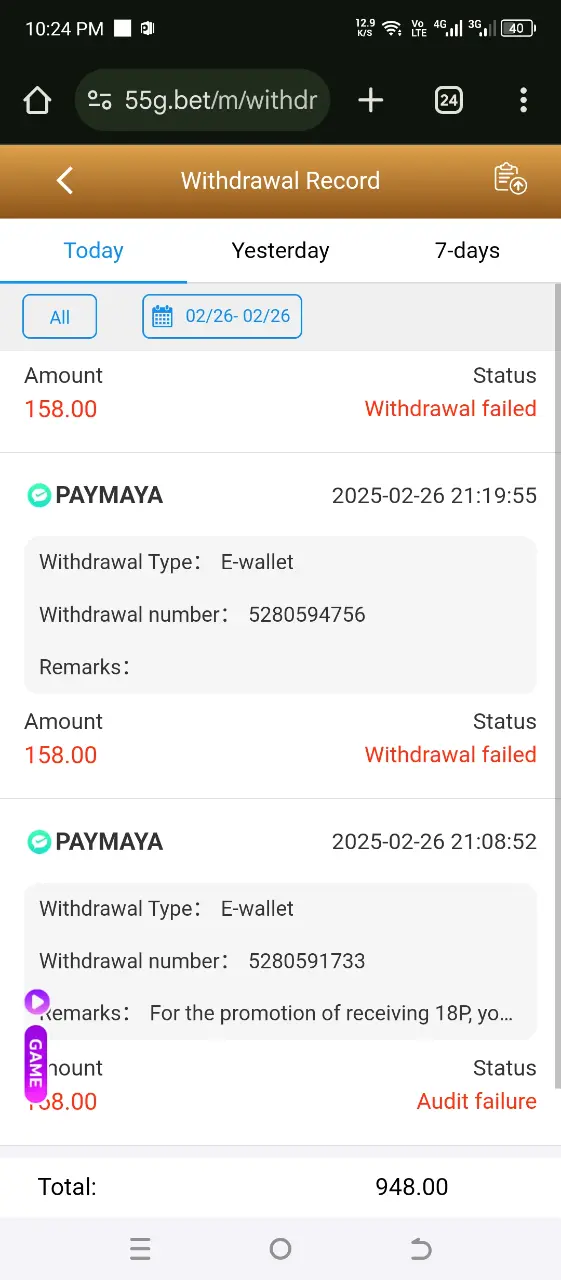Select the Today tab
Image resolution: width=561 pixels, height=1280 pixels.
point(93,251)
